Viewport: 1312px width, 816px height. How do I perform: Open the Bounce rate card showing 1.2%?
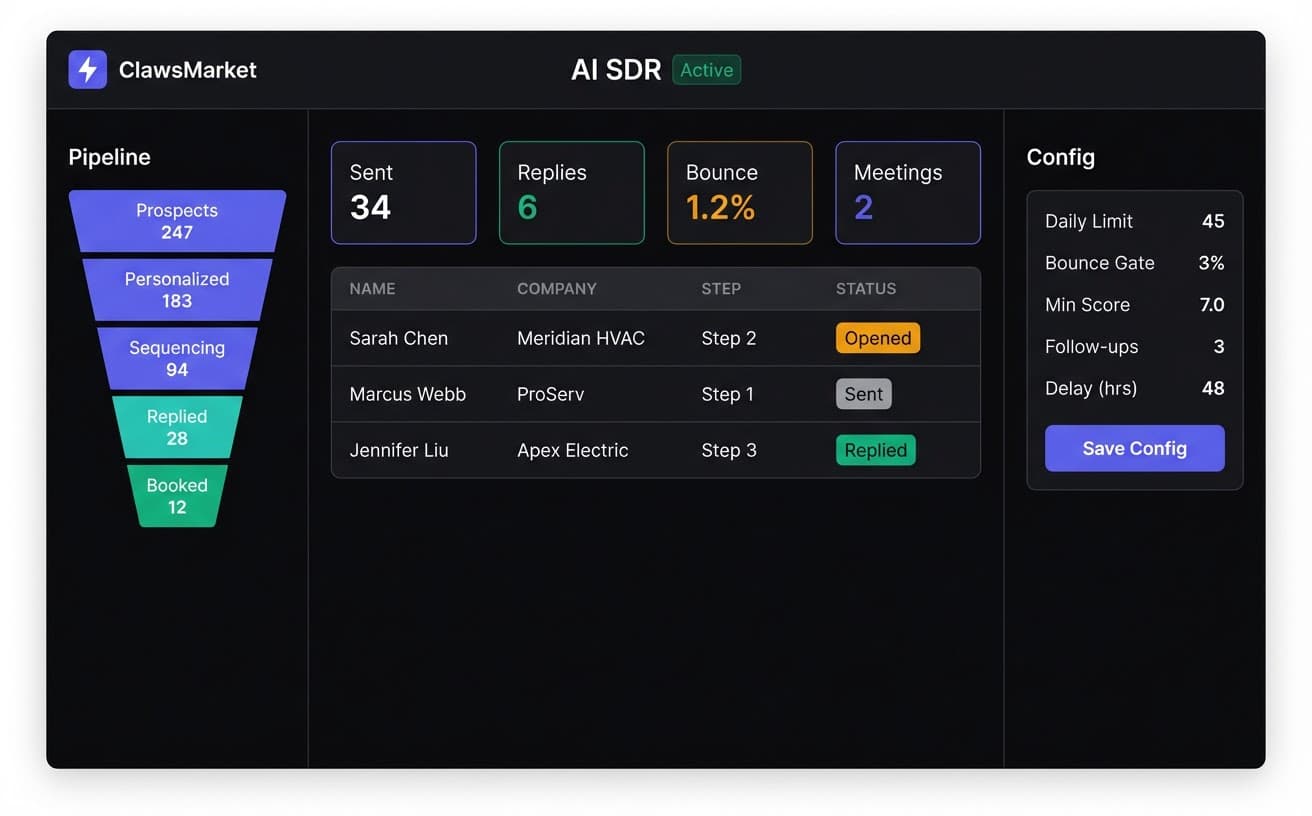(x=739, y=192)
